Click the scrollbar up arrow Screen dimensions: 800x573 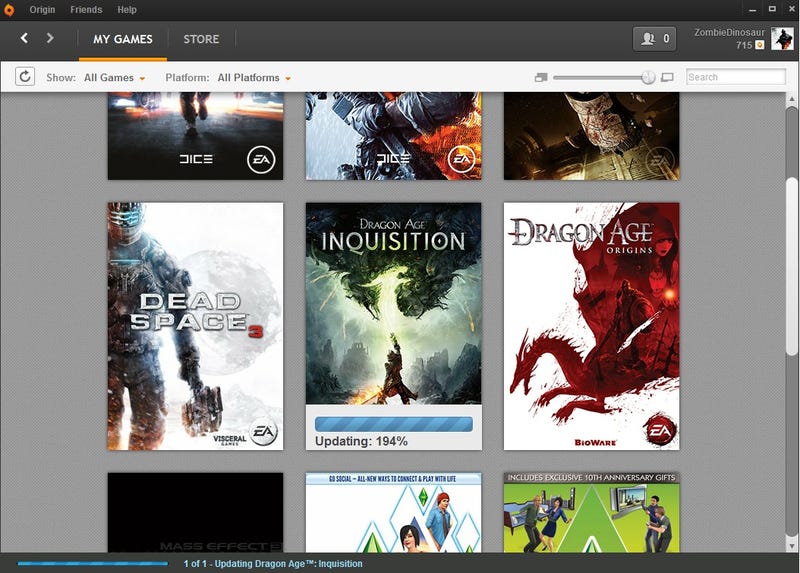point(791,98)
